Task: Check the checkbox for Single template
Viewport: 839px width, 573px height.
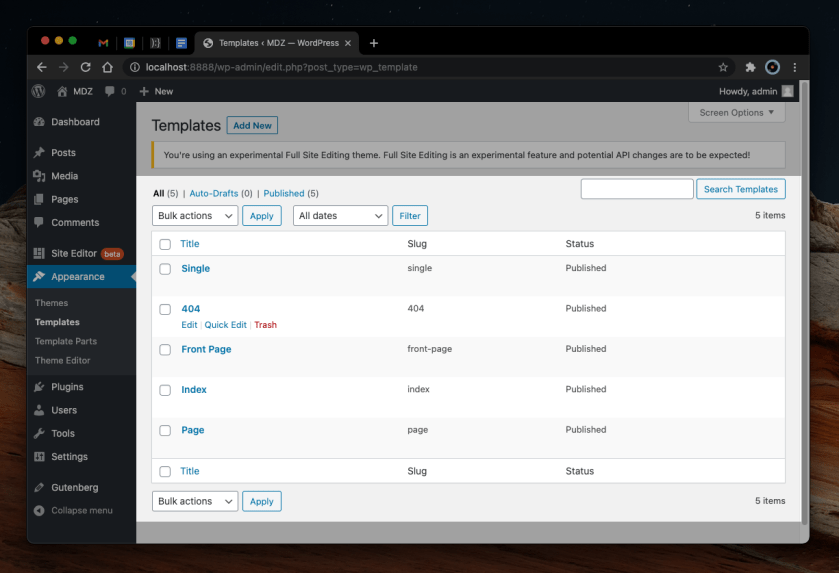Action: pyautogui.click(x=165, y=269)
